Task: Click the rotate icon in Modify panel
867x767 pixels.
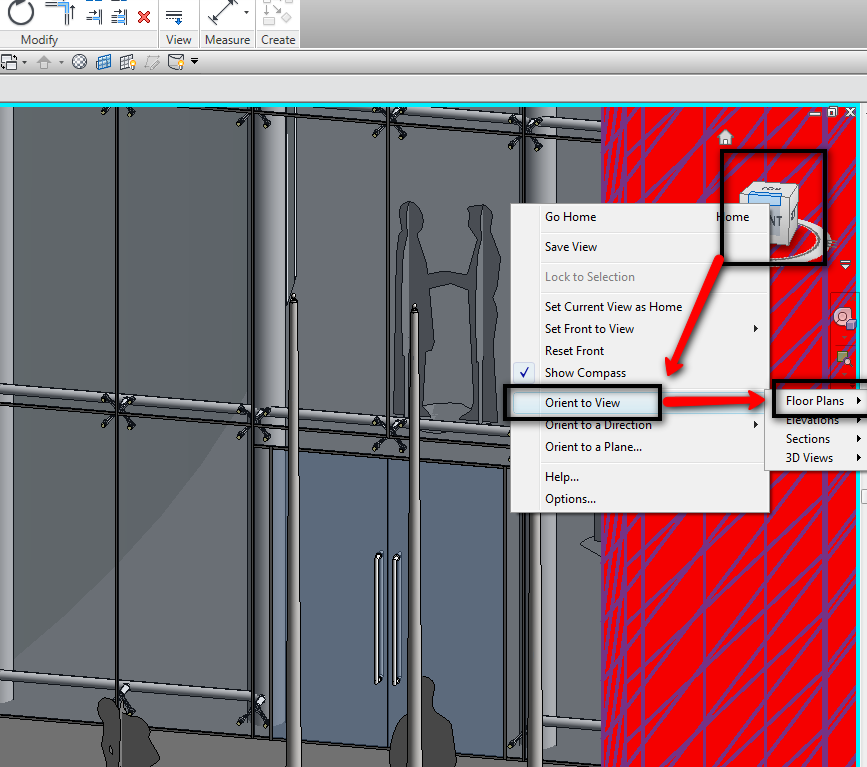Action: click(21, 13)
